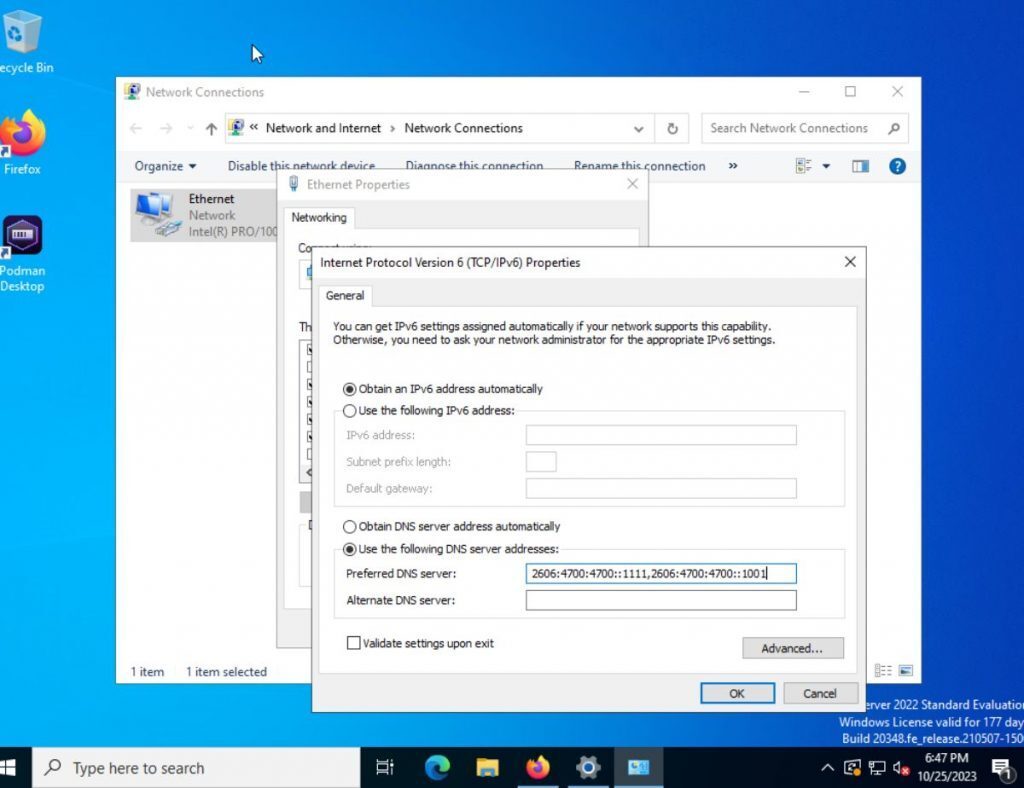
Task: Select Obtain DNS server address automatically
Action: pos(350,526)
